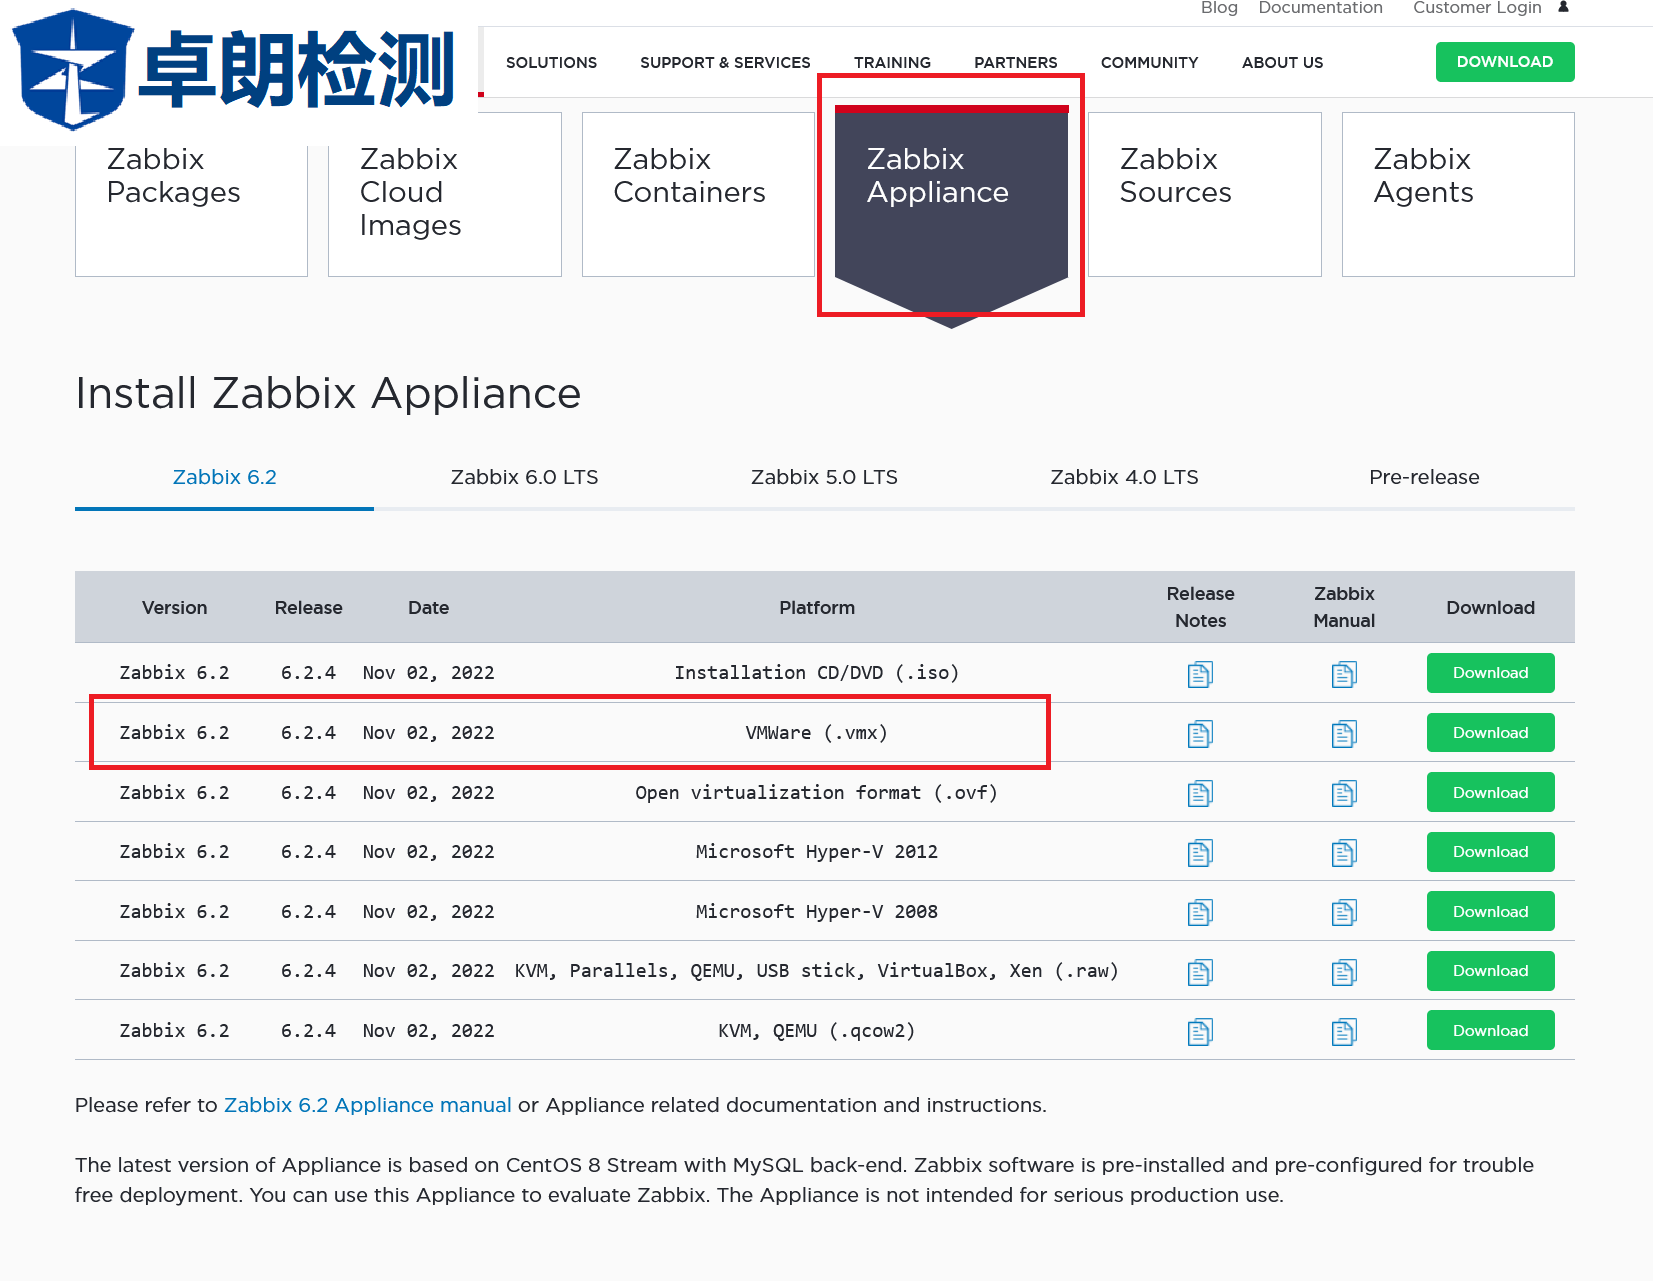Download the VMWare (.vmx) appliance

click(x=1490, y=733)
